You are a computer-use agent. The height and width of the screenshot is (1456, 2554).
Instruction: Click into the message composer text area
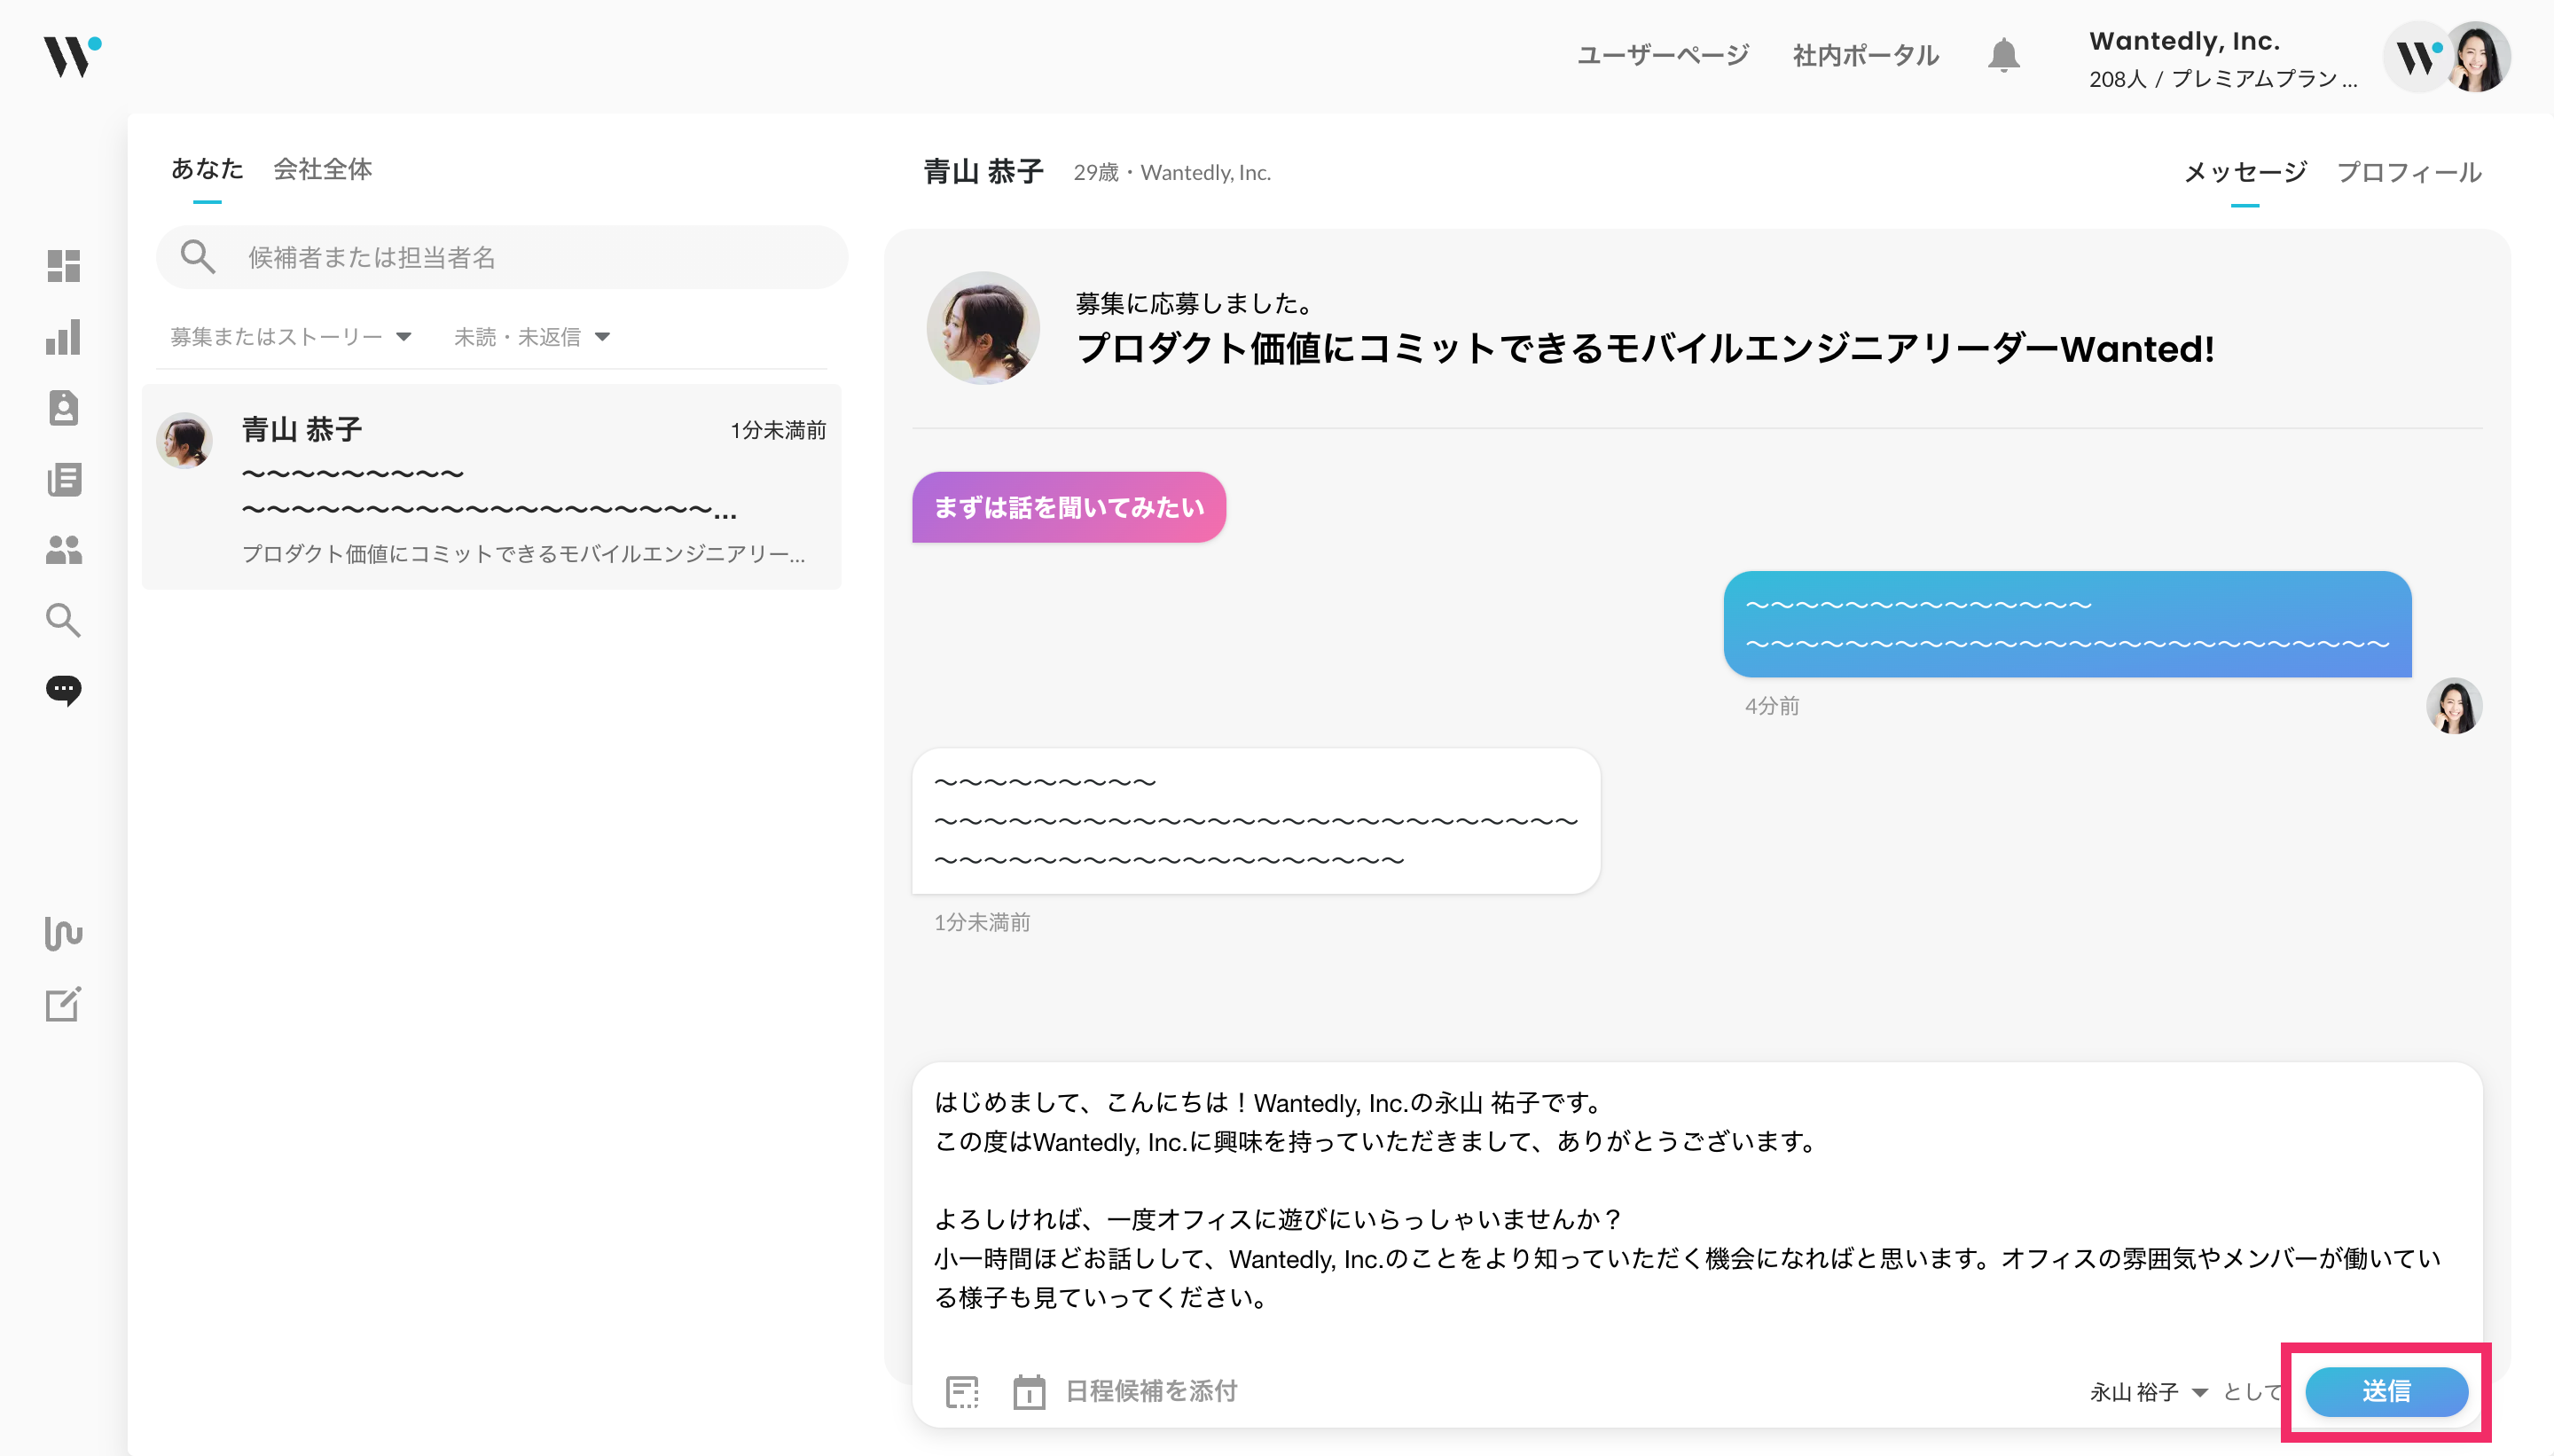[1696, 1200]
